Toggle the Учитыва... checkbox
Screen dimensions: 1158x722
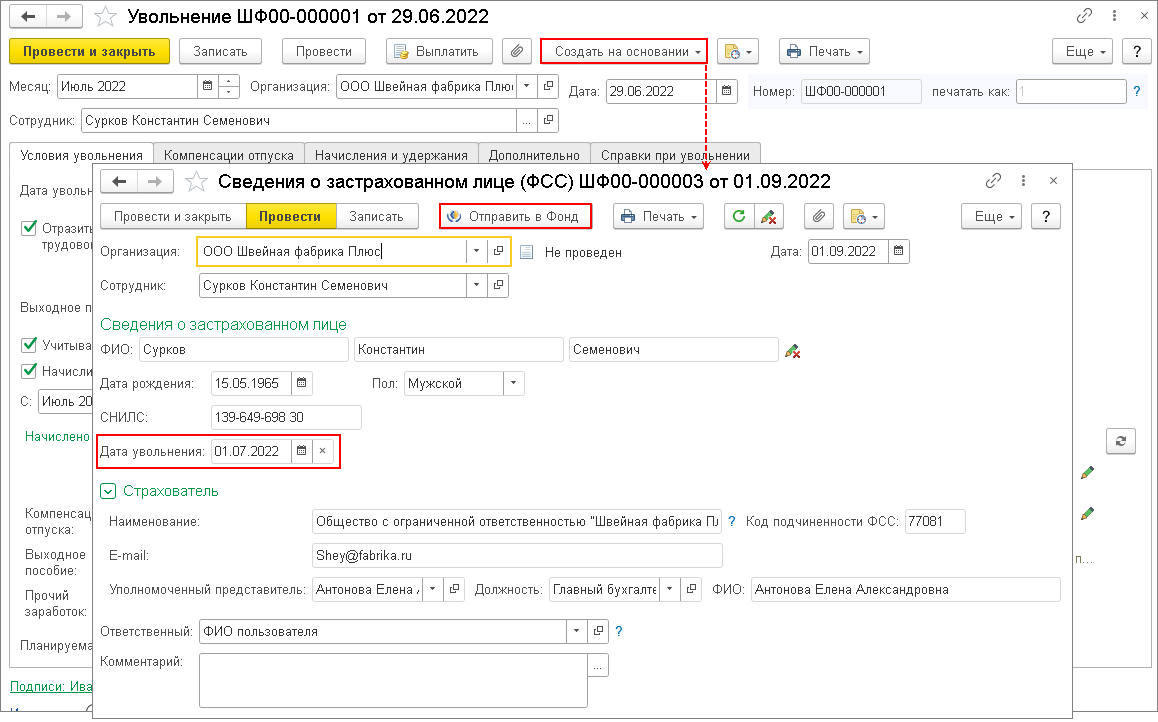pos(29,344)
